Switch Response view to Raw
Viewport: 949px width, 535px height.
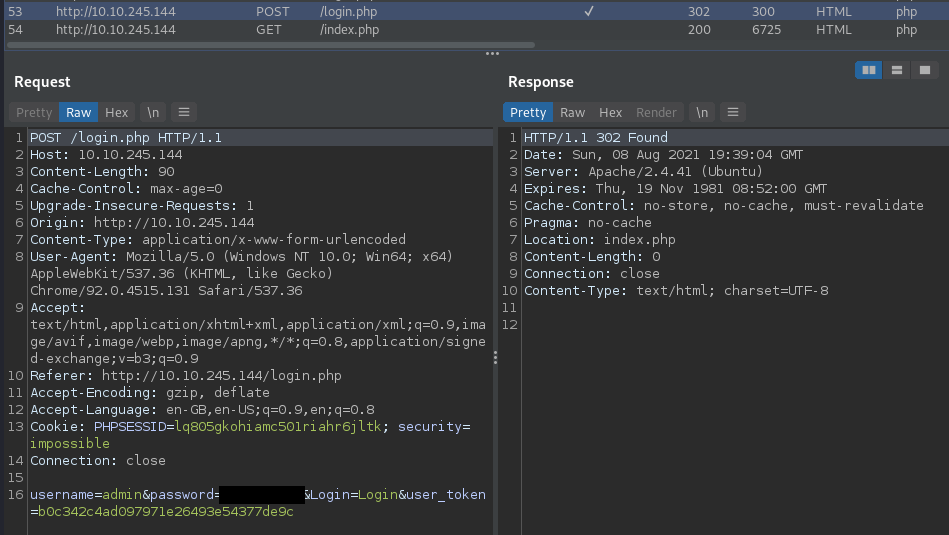coord(573,113)
